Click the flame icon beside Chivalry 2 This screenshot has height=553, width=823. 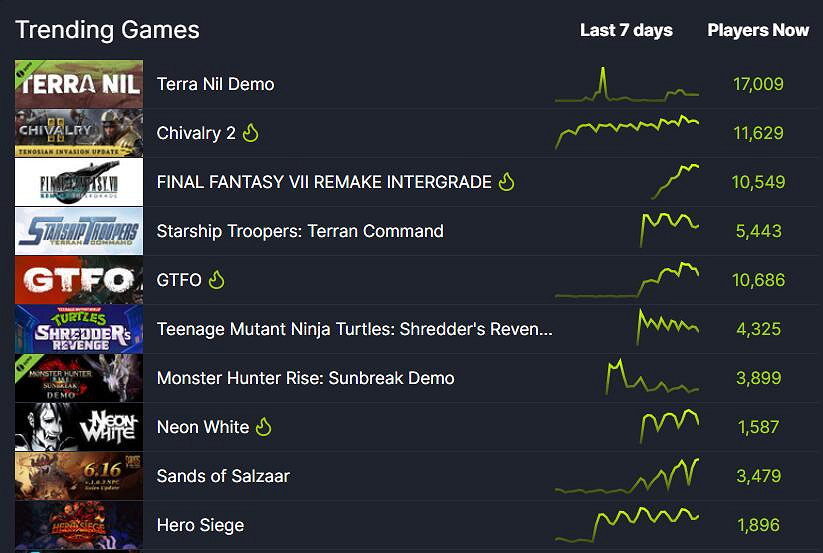click(x=250, y=133)
